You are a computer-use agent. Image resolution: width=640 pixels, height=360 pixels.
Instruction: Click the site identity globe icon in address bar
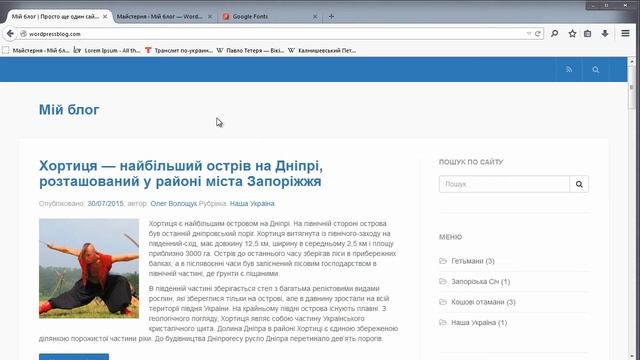[23, 34]
